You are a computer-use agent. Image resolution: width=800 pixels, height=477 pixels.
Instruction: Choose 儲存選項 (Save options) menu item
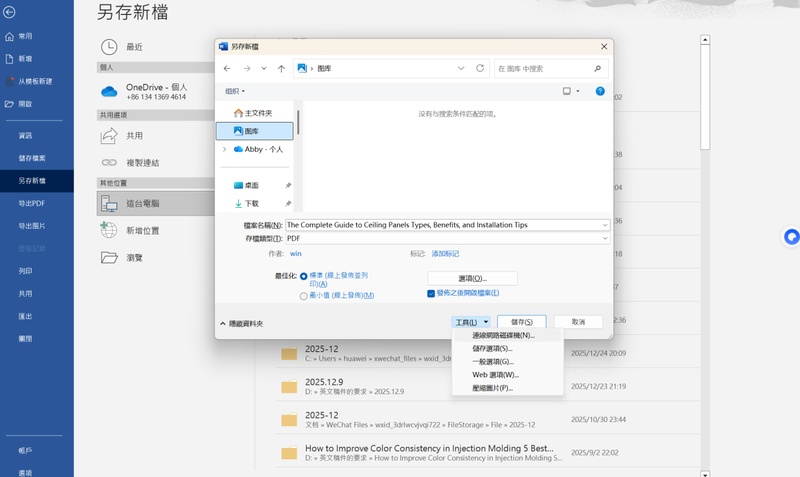[507, 348]
